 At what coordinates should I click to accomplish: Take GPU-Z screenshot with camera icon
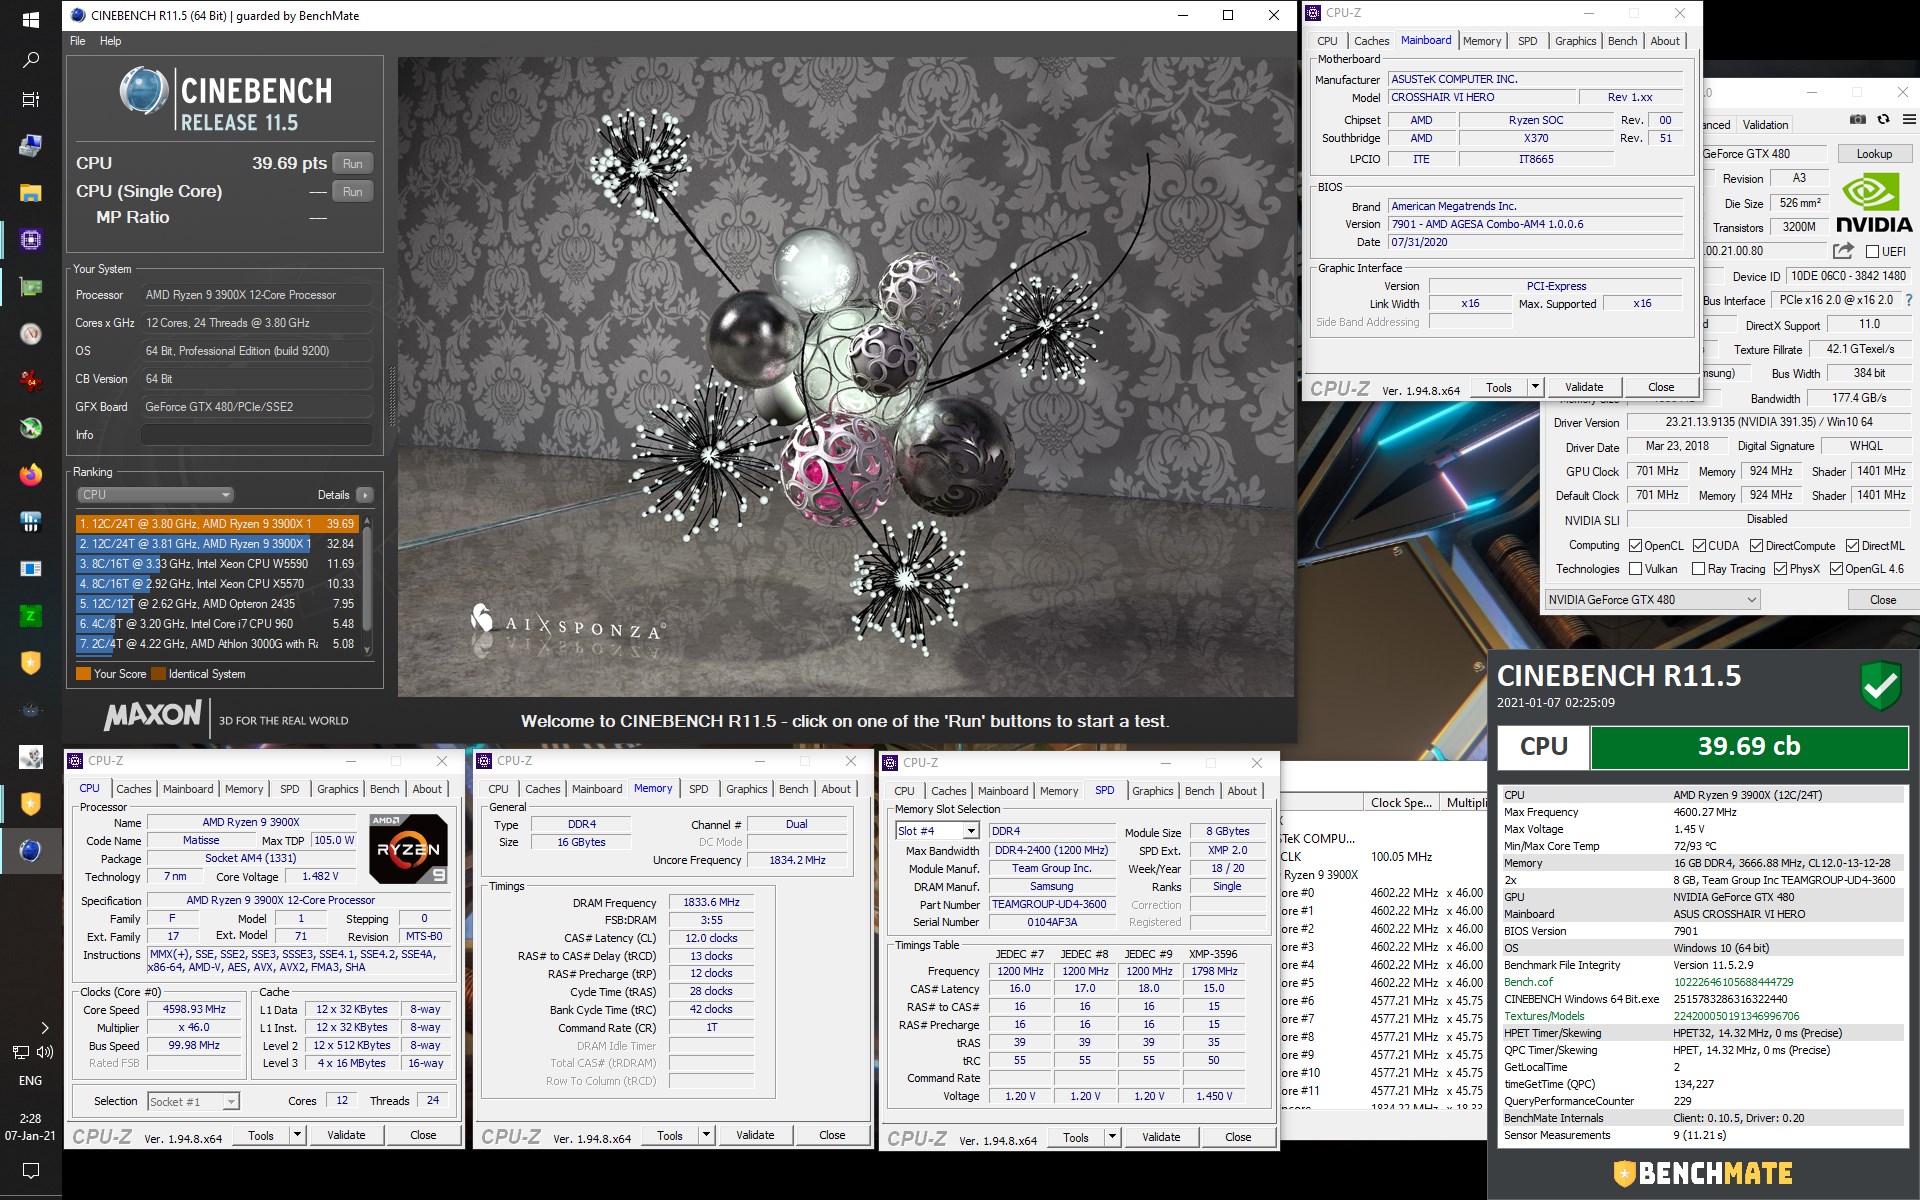click(1858, 119)
